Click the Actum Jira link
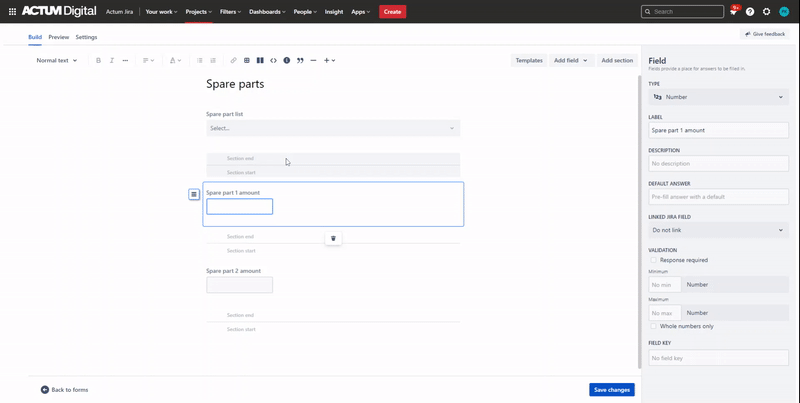800x403 pixels. 119,12
